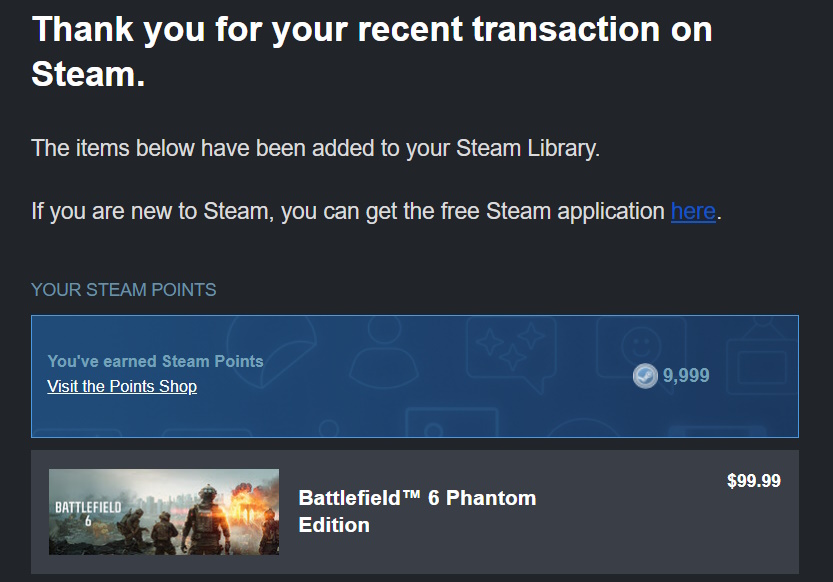Select the Battlefield™ 6 Phantom Edition title
The image size is (833, 582).
417,511
